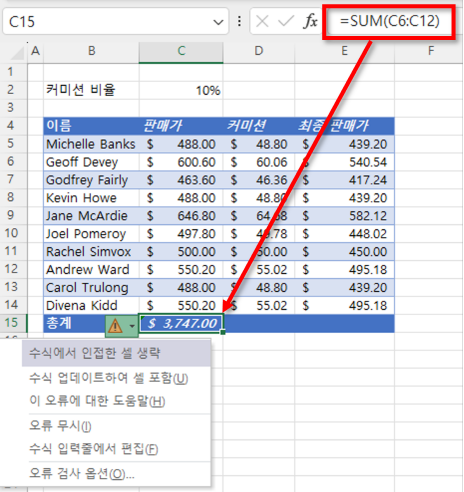
Task: Click the 540.54 final price cell
Action: pyautogui.click(x=344, y=162)
